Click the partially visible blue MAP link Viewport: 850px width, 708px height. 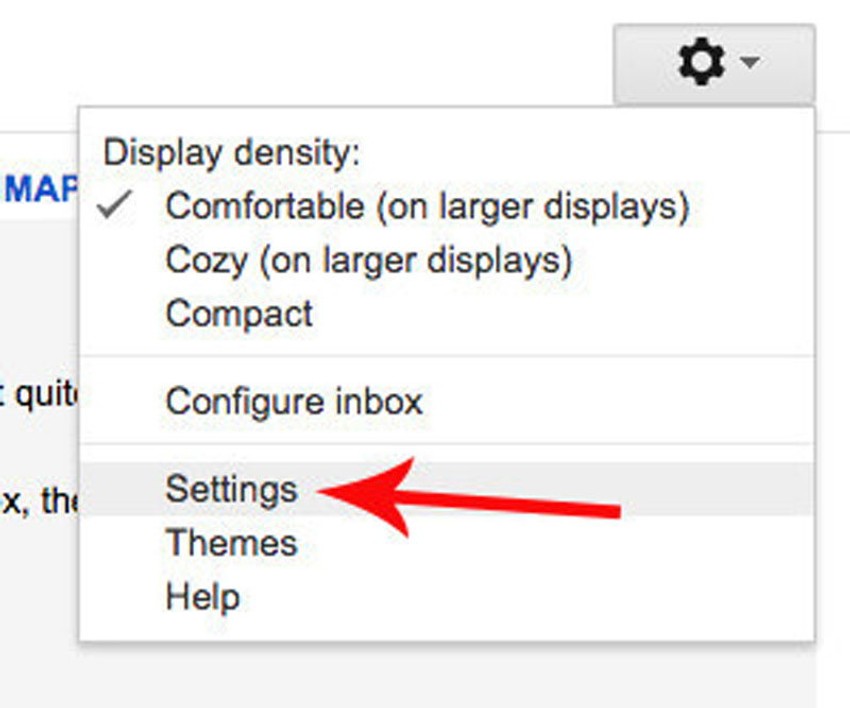40,189
